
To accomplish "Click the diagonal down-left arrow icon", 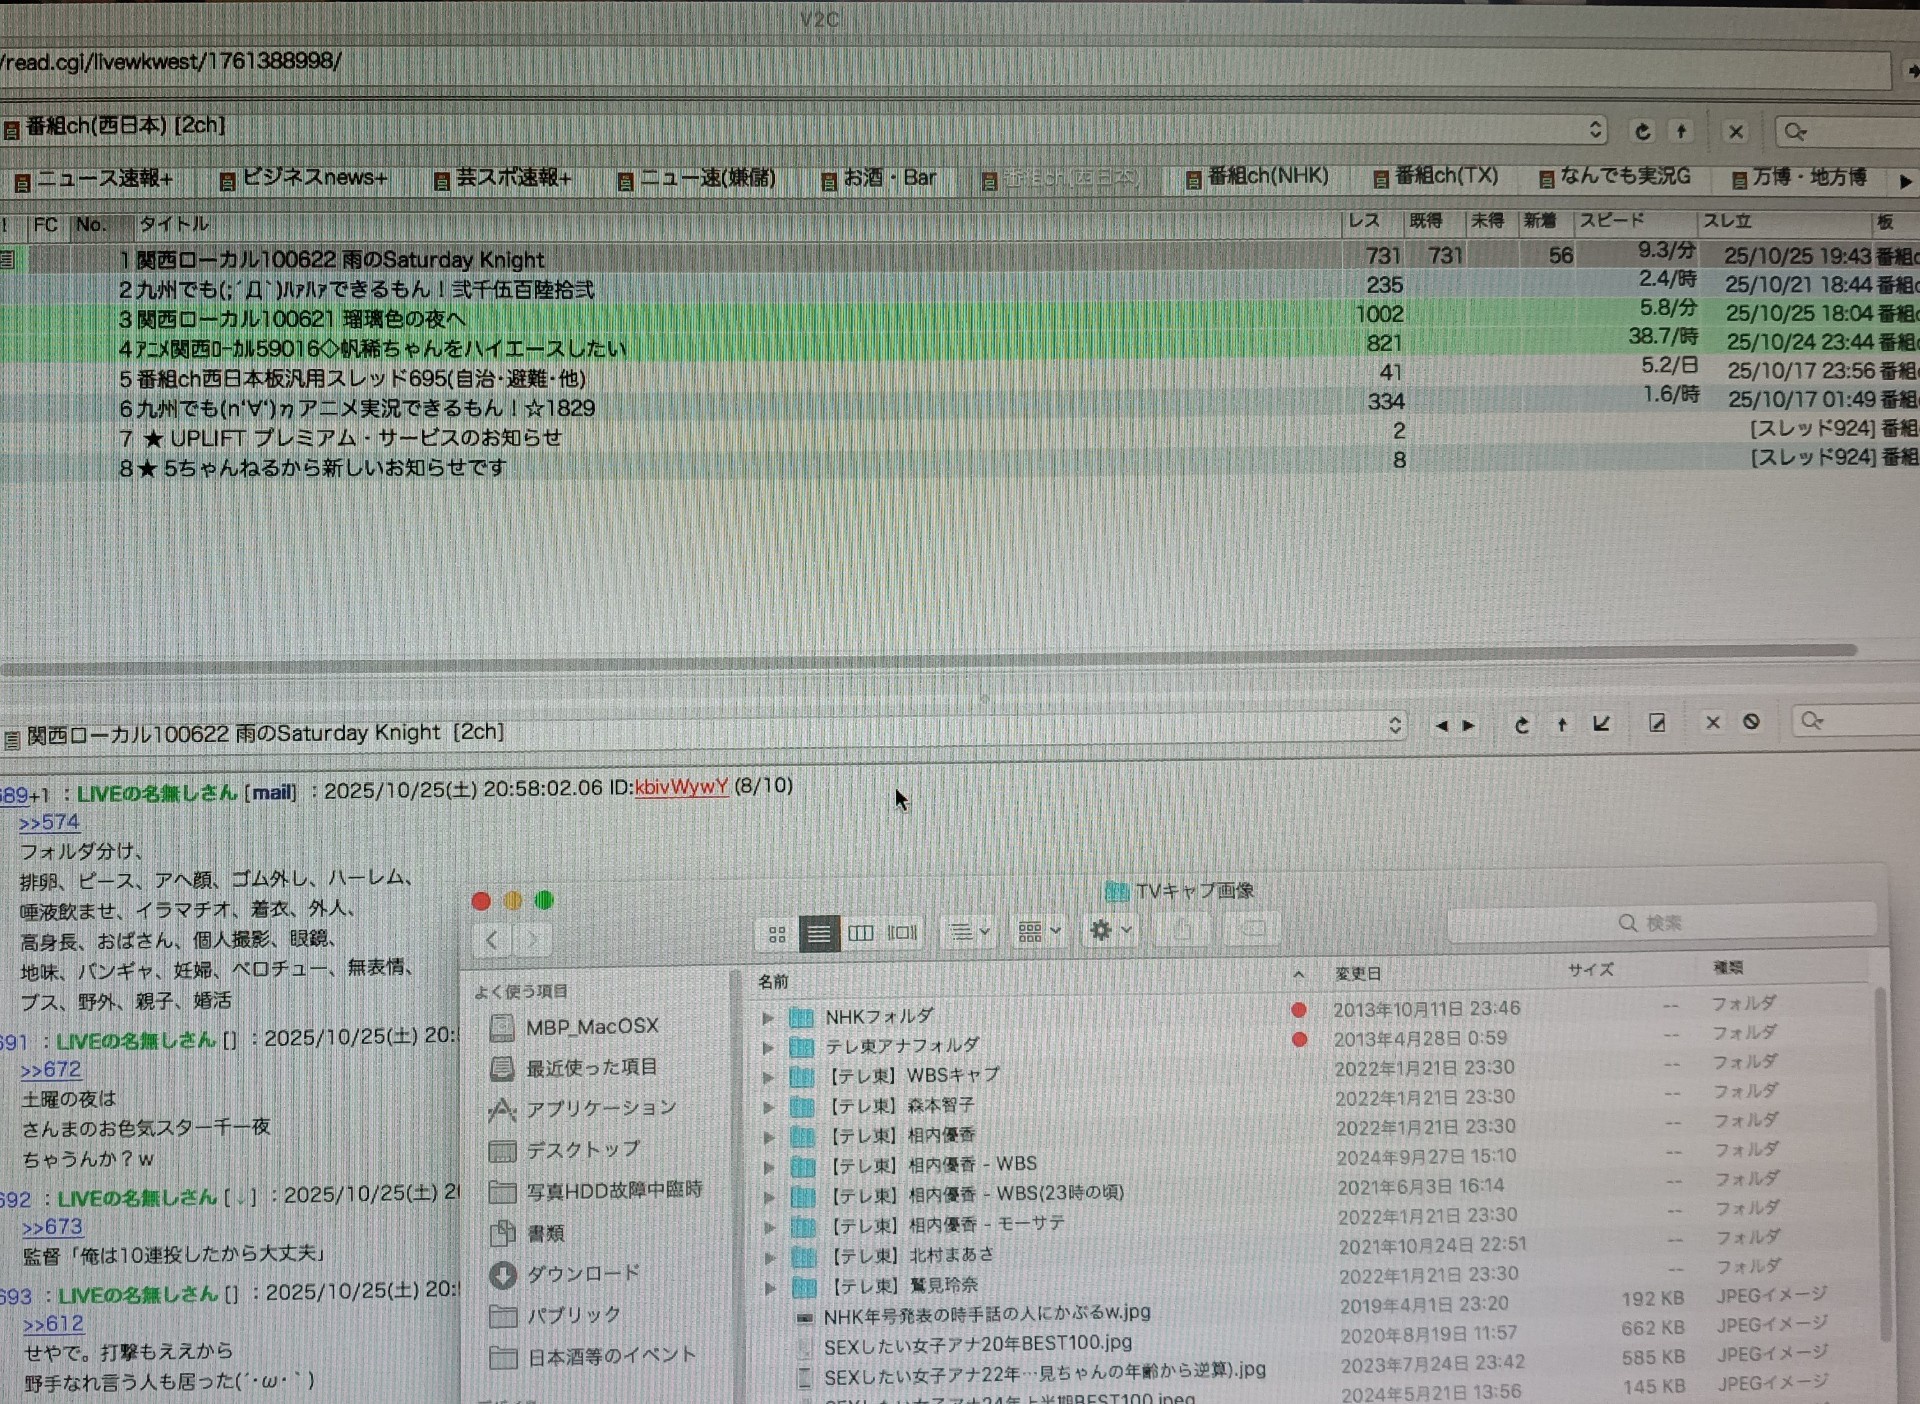I will click(x=1601, y=723).
